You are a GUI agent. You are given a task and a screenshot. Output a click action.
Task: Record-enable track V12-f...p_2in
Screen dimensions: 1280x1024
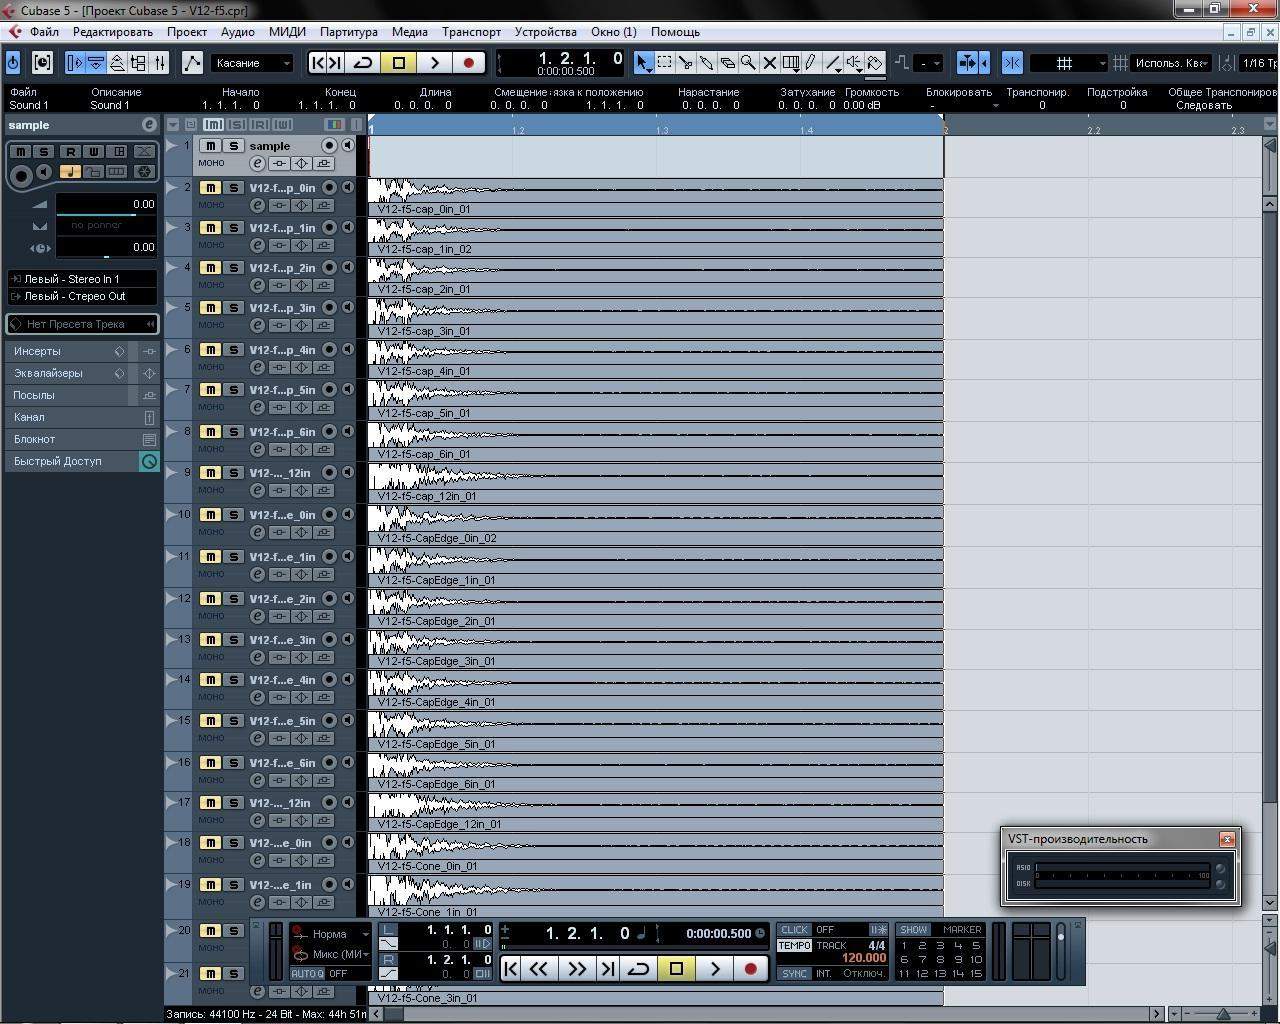tap(329, 268)
